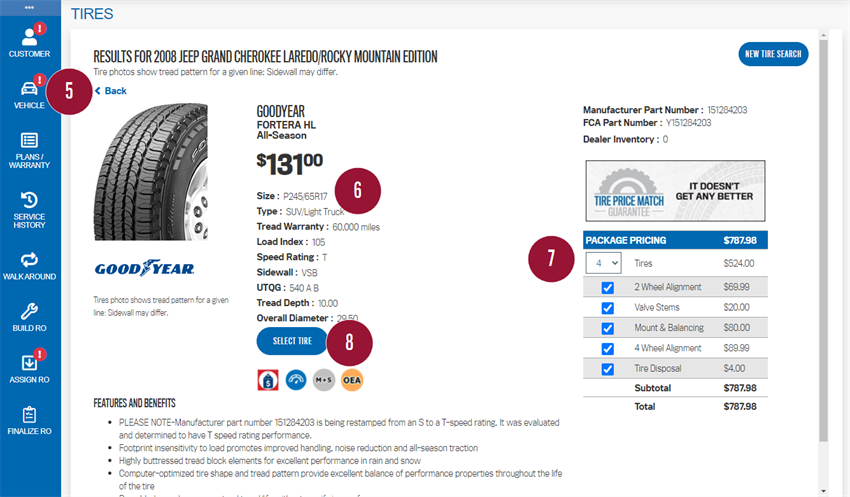
Task: Click the Manufacturer Part Number 151284203
Action: click(x=727, y=110)
